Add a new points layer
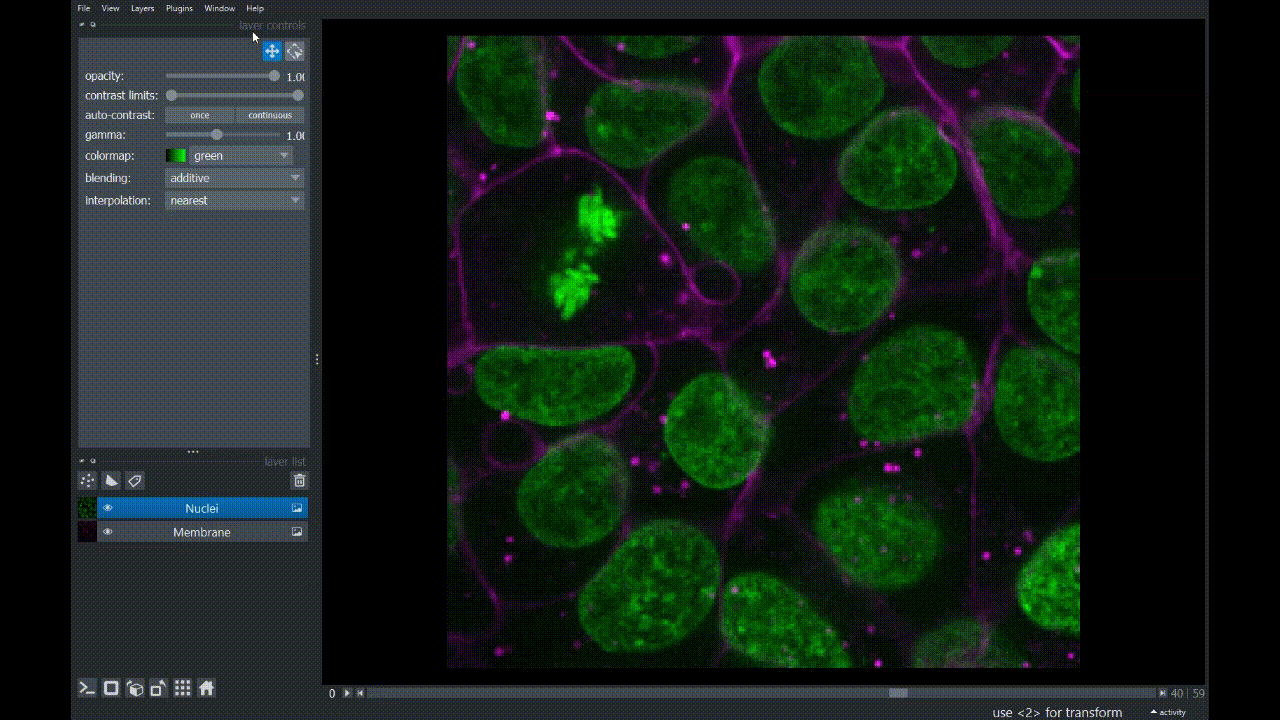 click(x=88, y=481)
